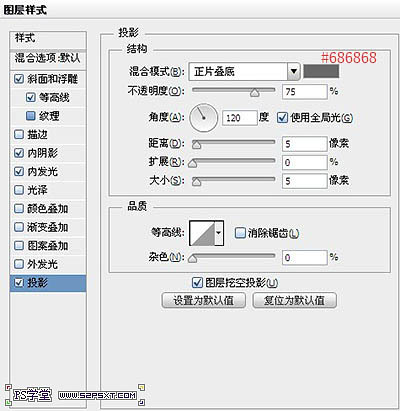The image size is (400, 411).
Task: Click the 扩展 slider handle
Action: (x=193, y=163)
